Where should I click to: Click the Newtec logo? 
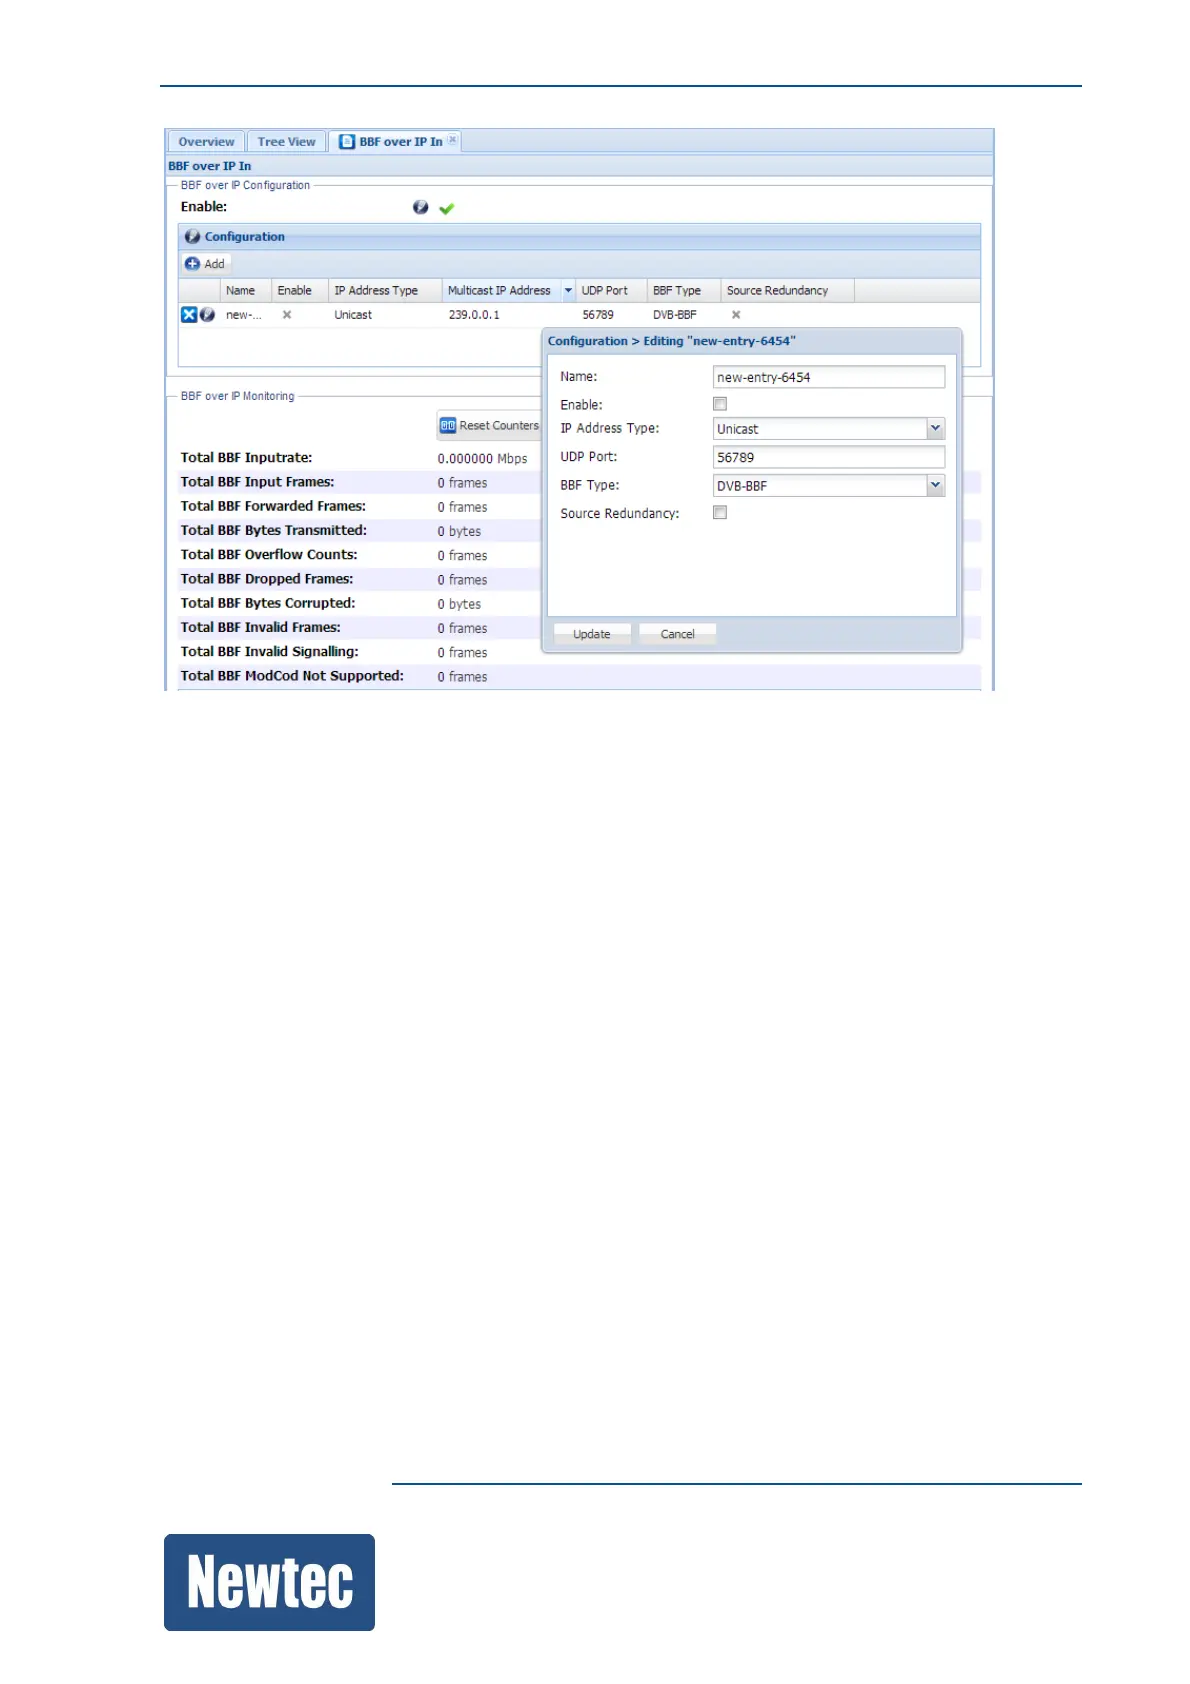pyautogui.click(x=270, y=1582)
